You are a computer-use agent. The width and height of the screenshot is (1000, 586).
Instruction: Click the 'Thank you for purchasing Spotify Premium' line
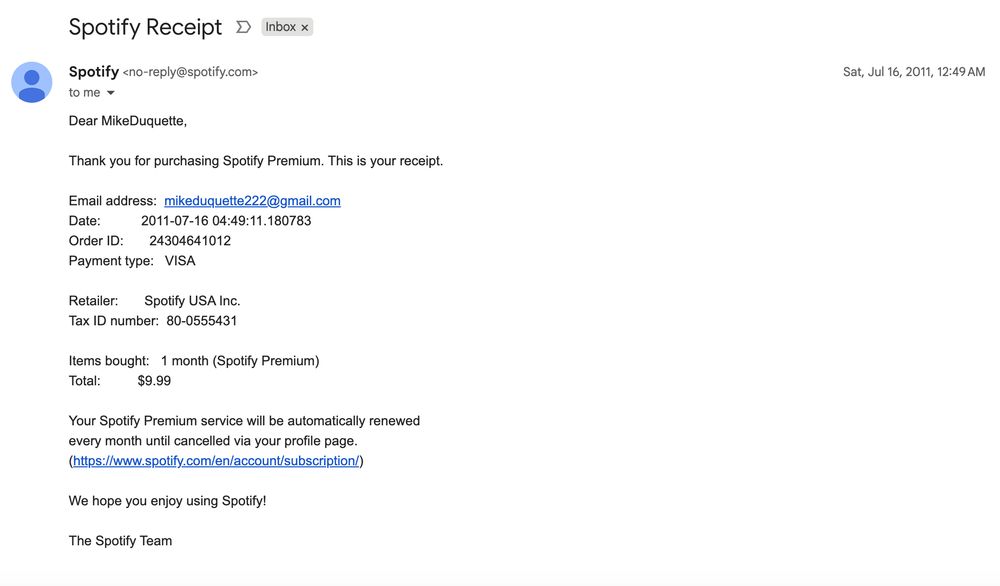[256, 161]
